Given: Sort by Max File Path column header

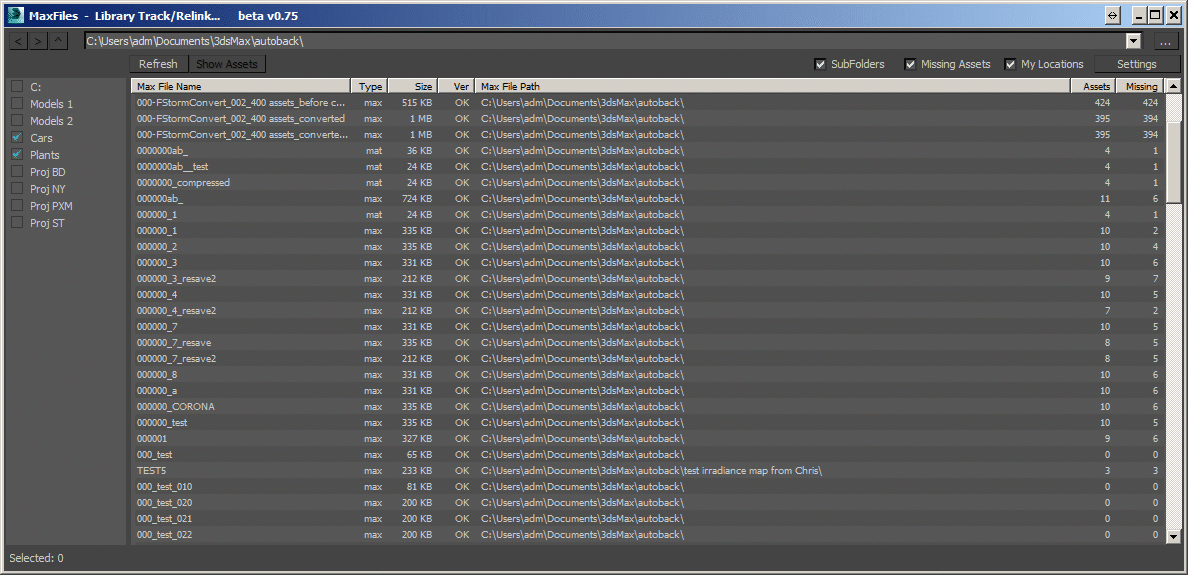Looking at the screenshot, I should [x=773, y=86].
